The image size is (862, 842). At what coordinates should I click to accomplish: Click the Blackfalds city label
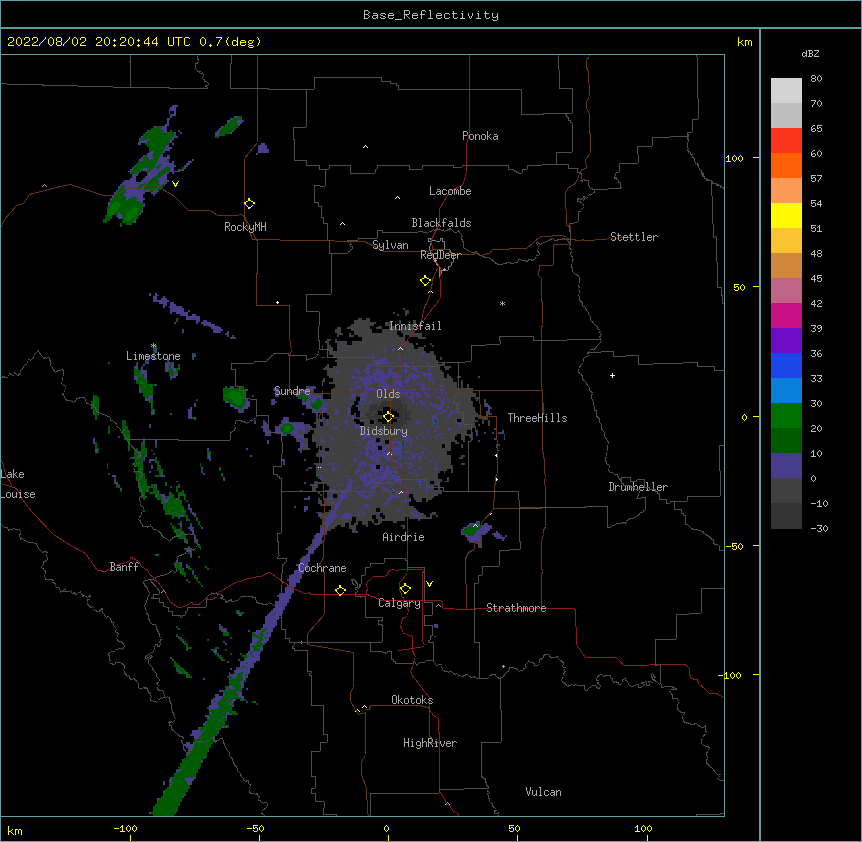click(441, 223)
